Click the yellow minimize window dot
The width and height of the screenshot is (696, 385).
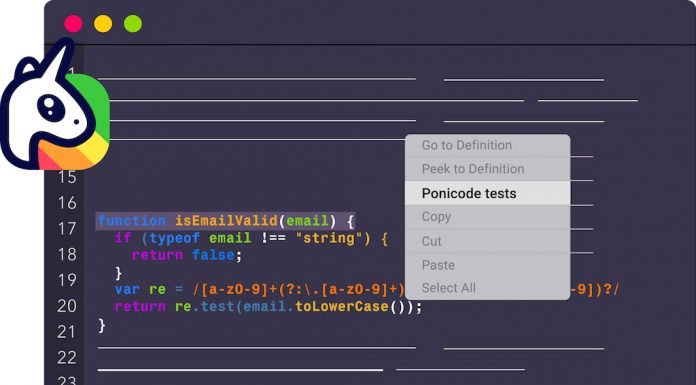103,24
